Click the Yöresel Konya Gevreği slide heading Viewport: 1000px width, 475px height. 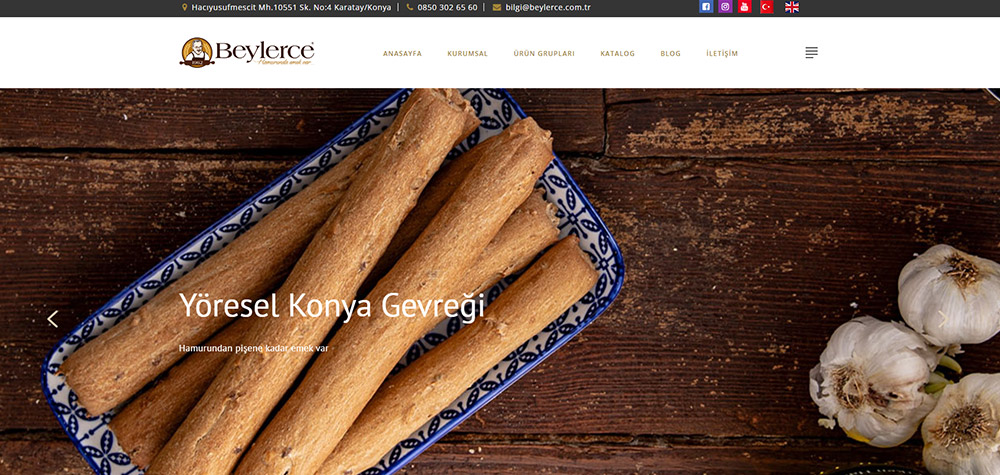pyautogui.click(x=332, y=305)
